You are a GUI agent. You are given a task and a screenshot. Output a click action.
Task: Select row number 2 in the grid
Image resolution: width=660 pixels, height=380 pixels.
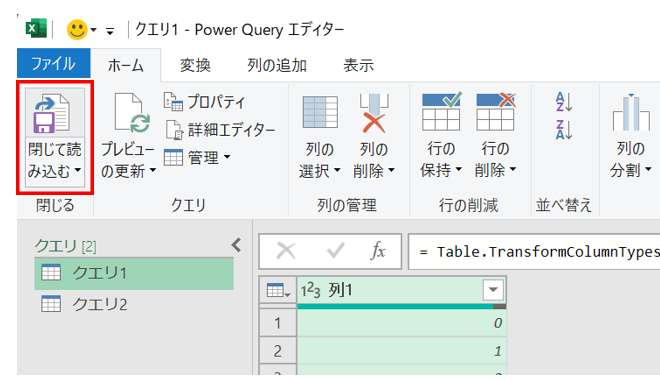click(278, 351)
